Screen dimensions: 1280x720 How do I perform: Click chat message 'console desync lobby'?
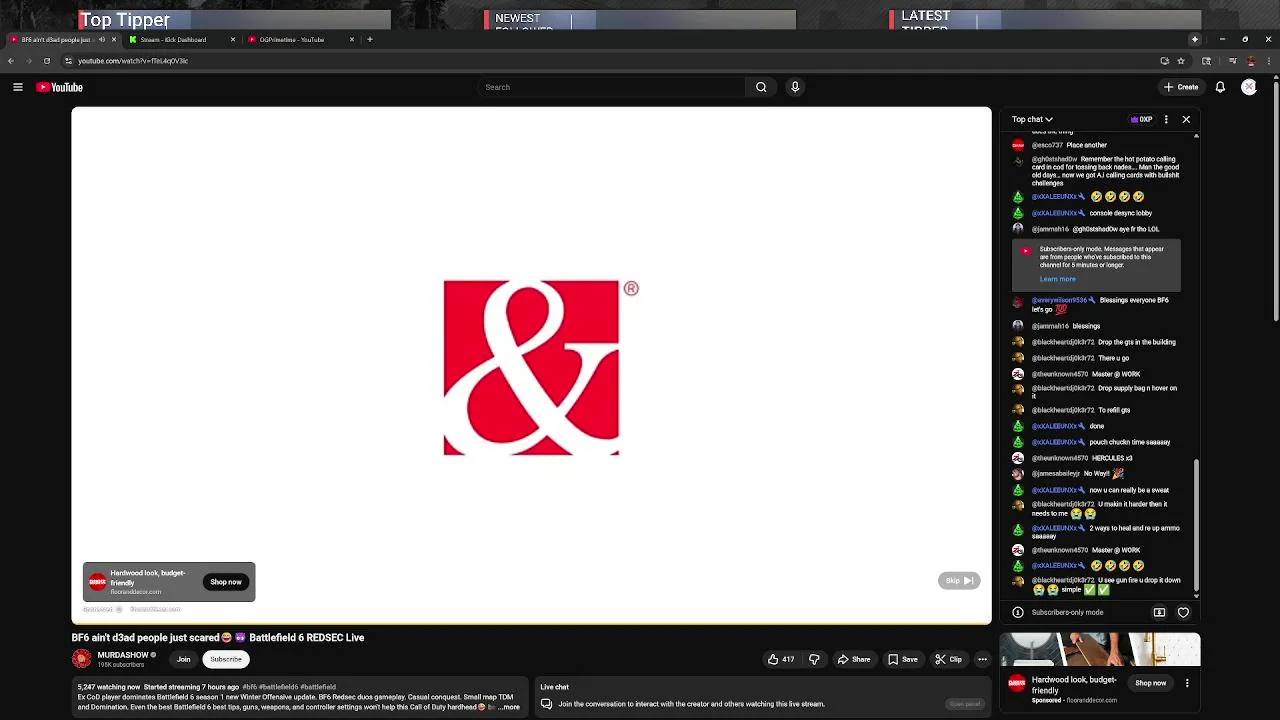click(x=1121, y=213)
